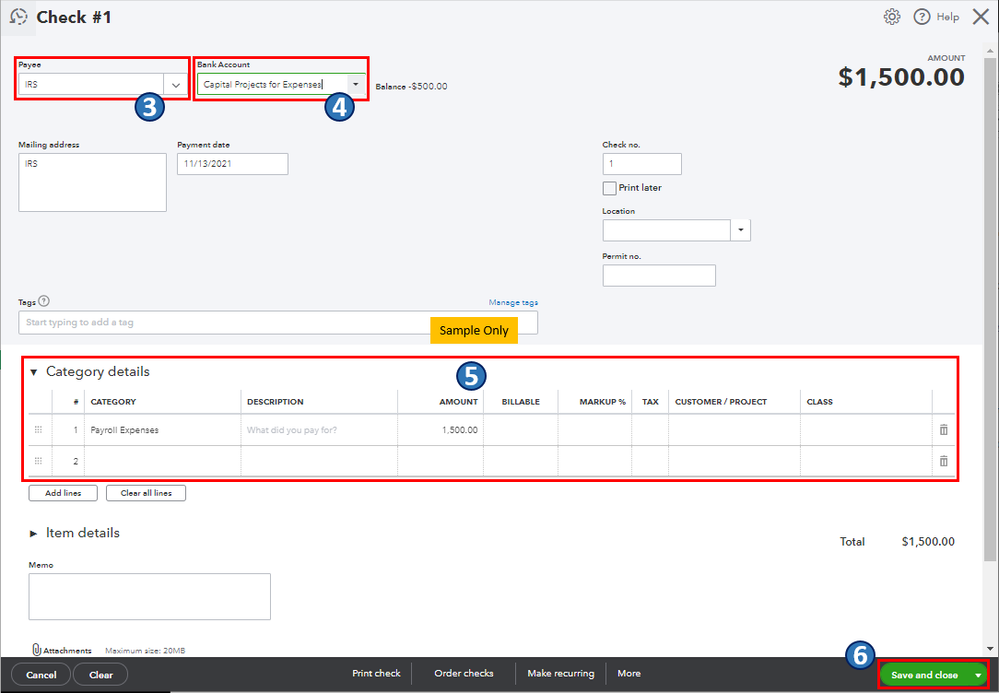Click the Payee field containing IRS
Screen dimensions: 999x693
click(x=91, y=85)
